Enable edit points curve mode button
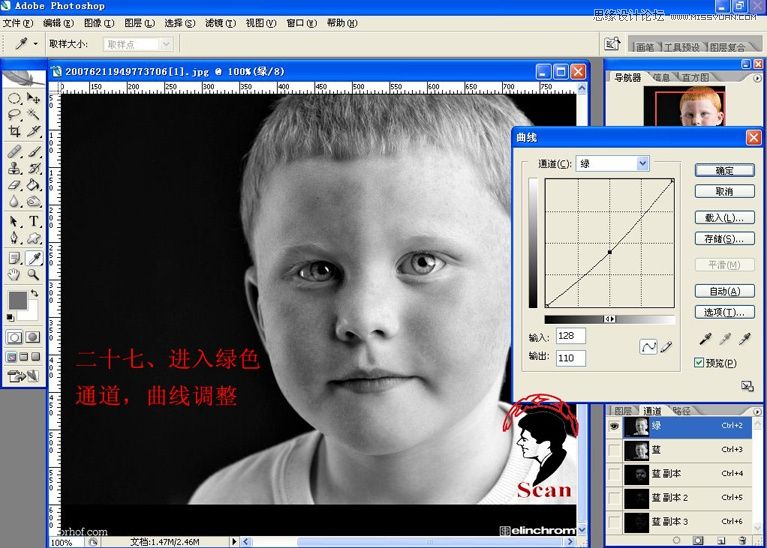The width and height of the screenshot is (767, 548). click(648, 347)
